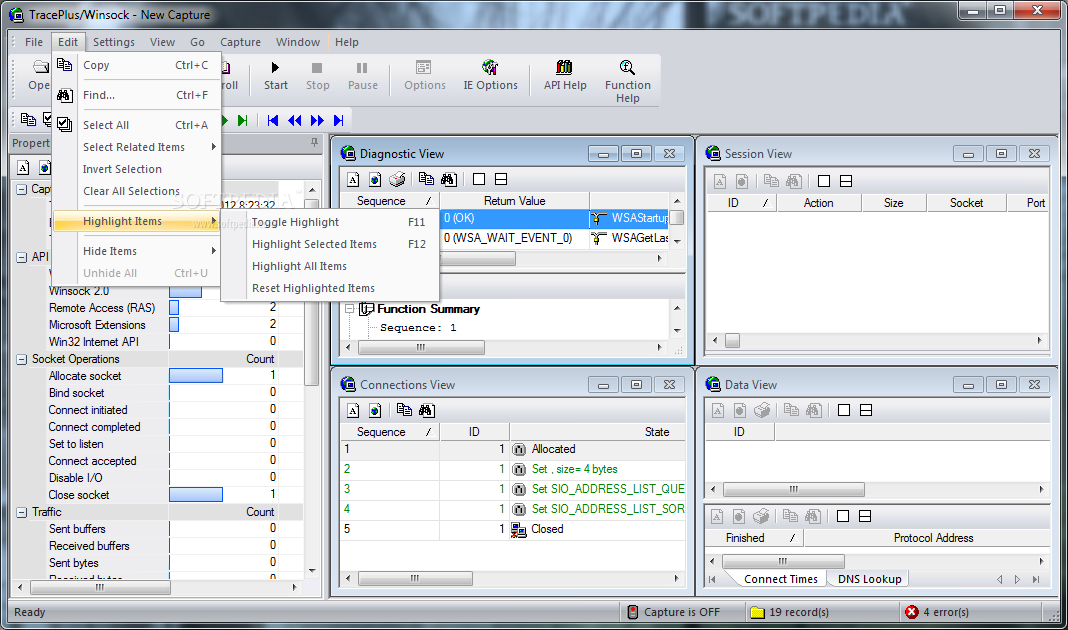
Task: Select Toggle Highlight submenu item
Action: coord(330,222)
